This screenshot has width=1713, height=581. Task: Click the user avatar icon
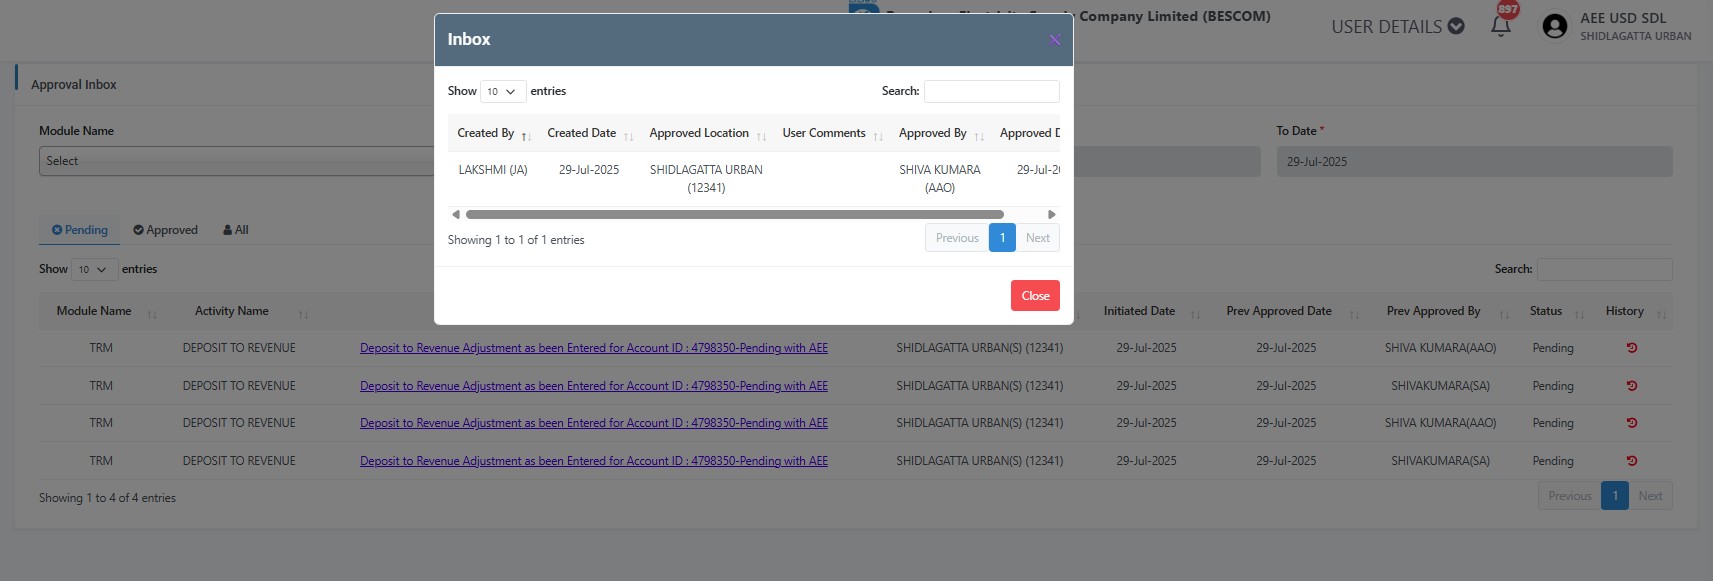(x=1554, y=26)
